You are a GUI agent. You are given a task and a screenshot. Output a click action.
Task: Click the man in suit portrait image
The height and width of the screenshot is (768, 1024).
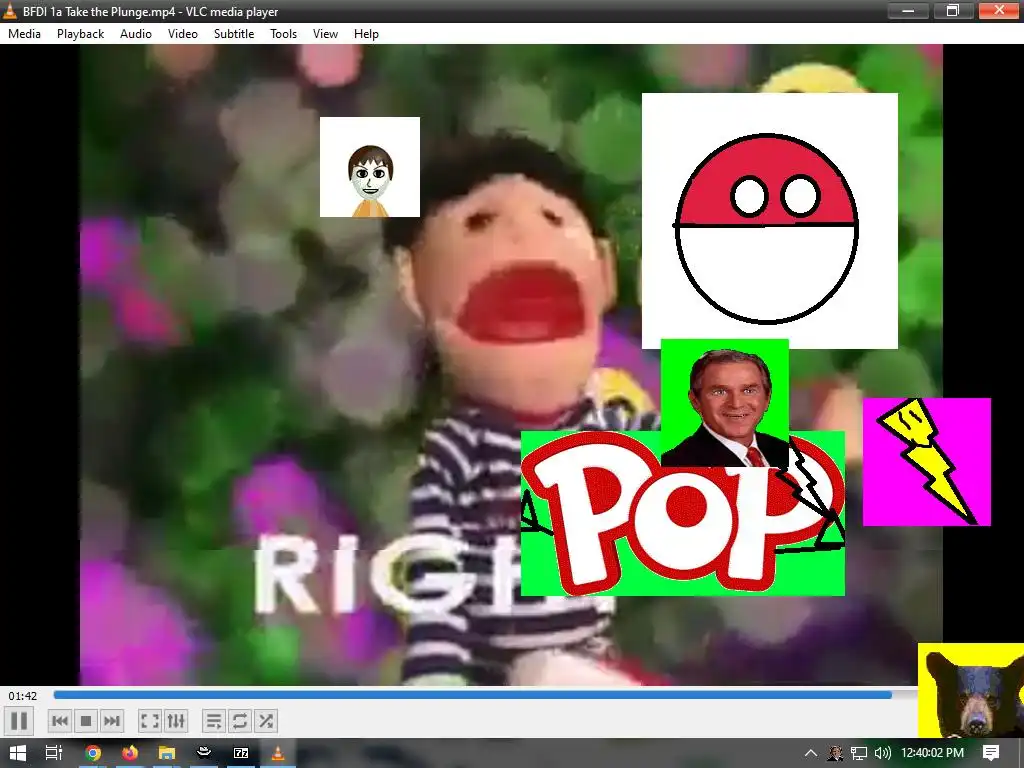(x=724, y=402)
